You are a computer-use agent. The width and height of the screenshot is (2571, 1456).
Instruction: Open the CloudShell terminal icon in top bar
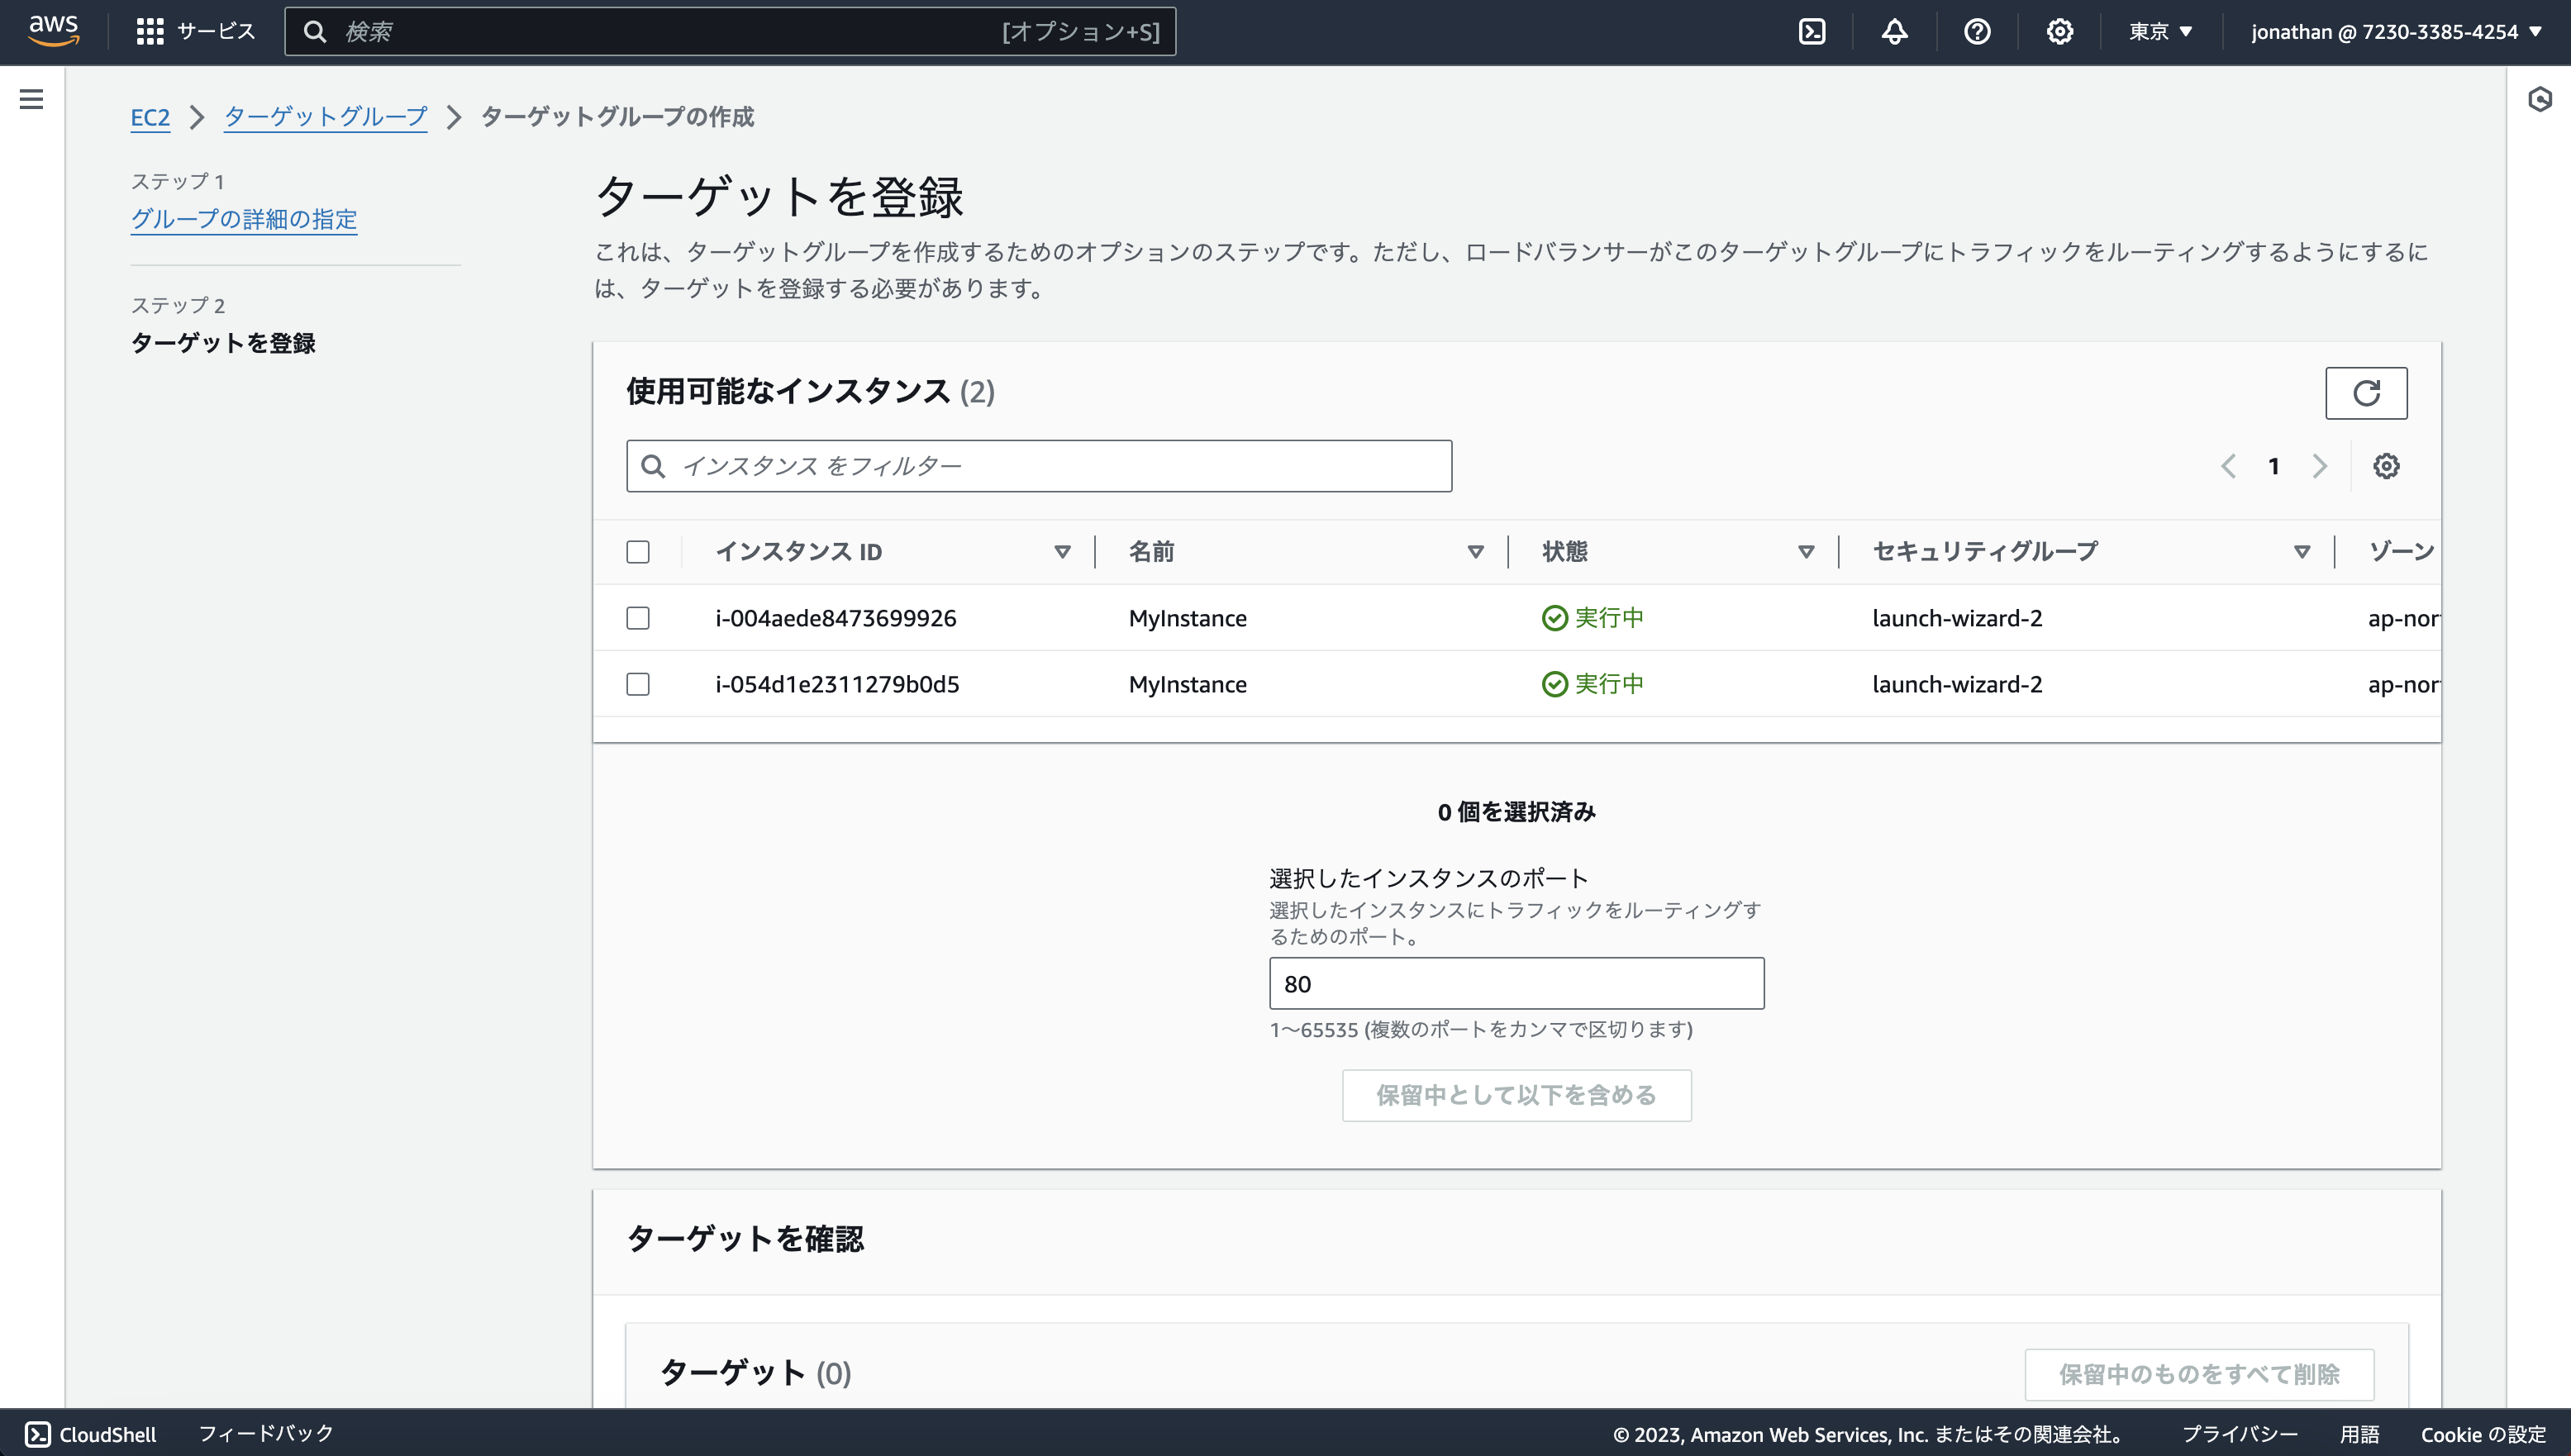tap(1813, 31)
